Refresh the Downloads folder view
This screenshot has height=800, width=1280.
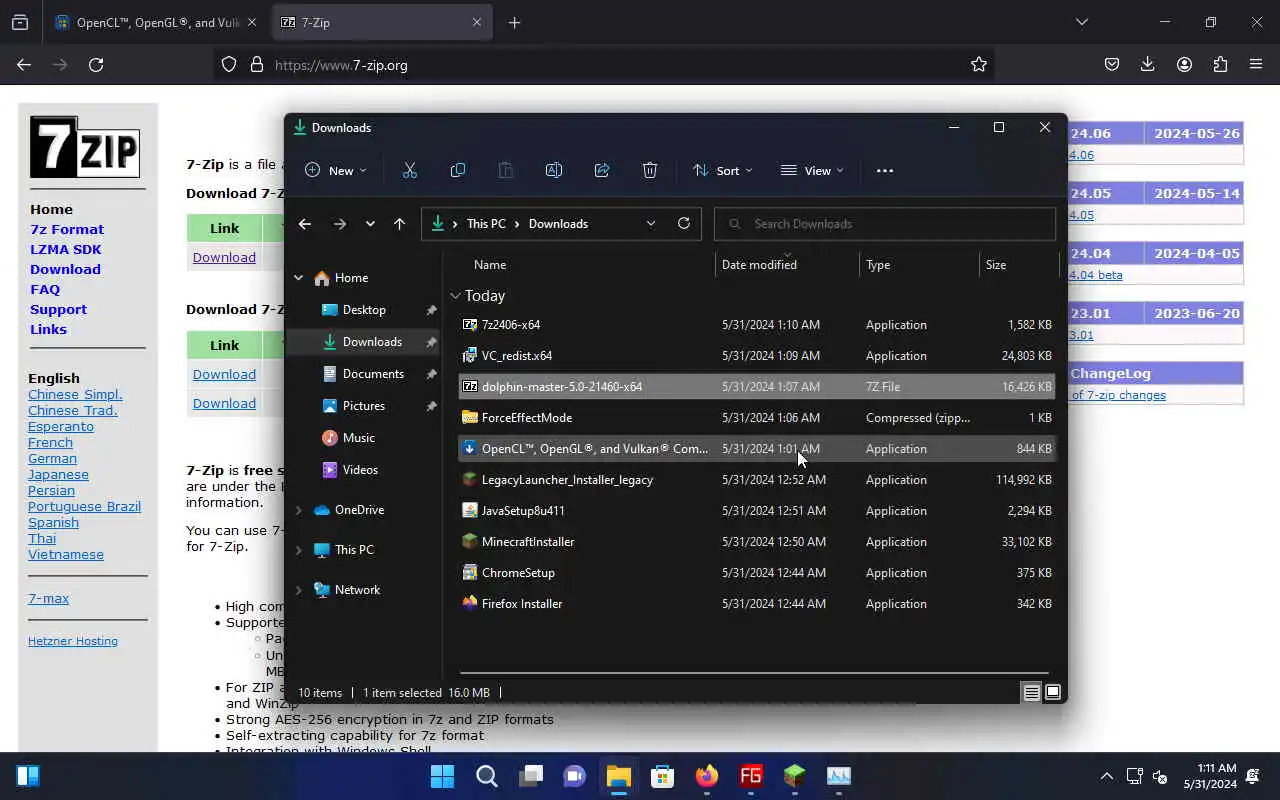[x=684, y=224]
